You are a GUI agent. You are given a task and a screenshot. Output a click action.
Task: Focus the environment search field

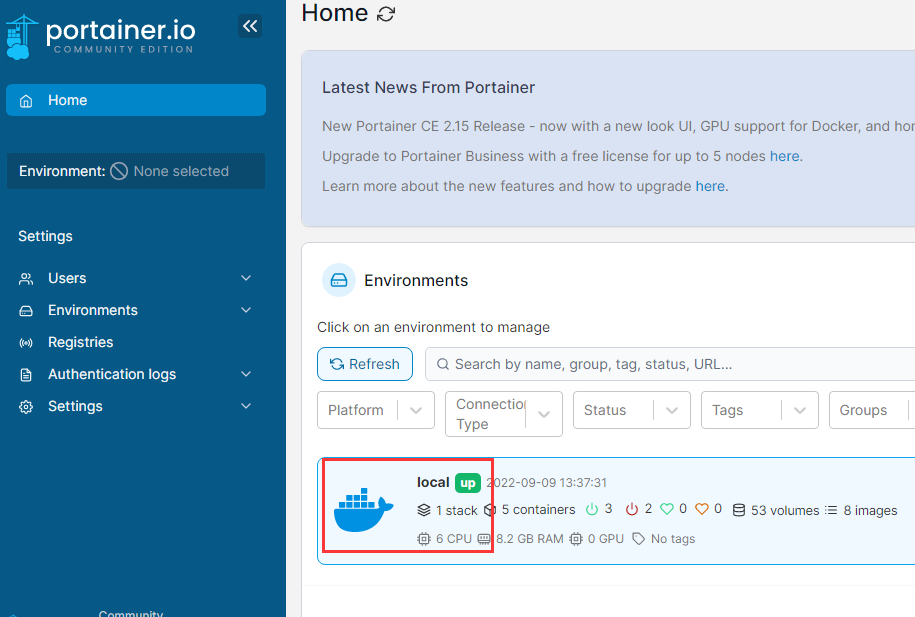click(x=670, y=364)
